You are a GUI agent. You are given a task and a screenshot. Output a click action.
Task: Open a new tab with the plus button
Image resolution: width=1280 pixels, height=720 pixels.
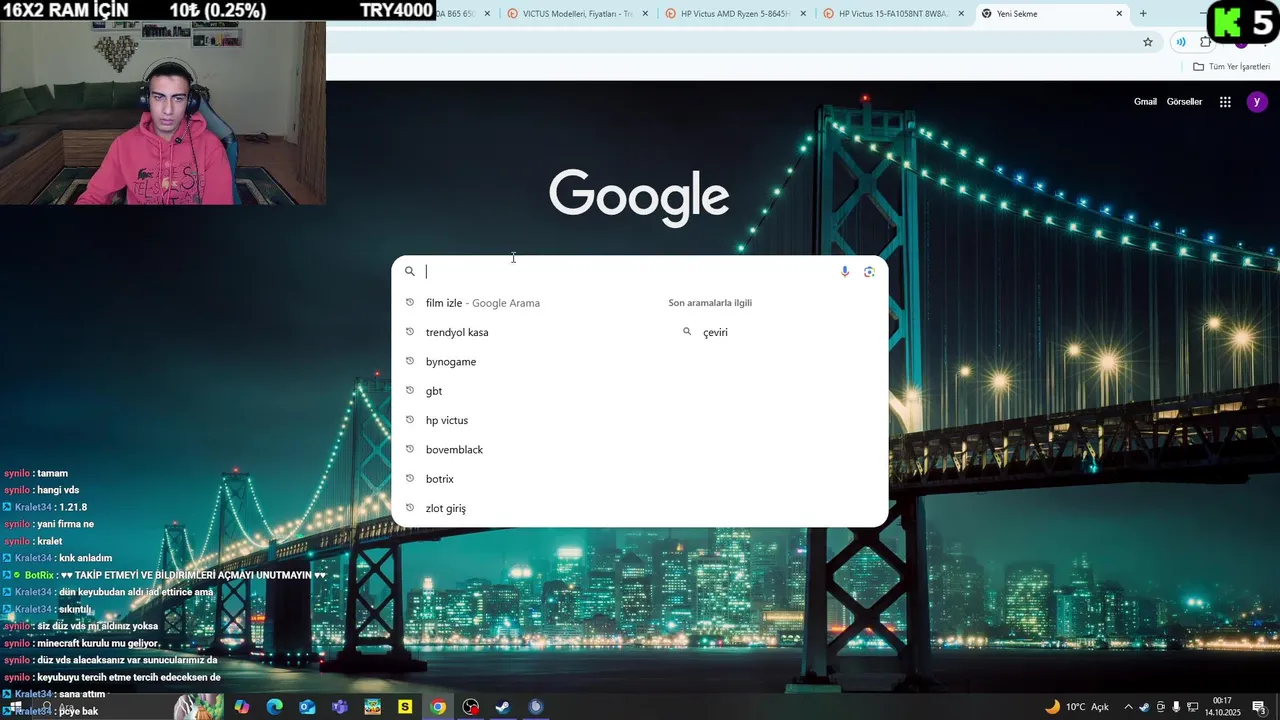click(x=1143, y=14)
